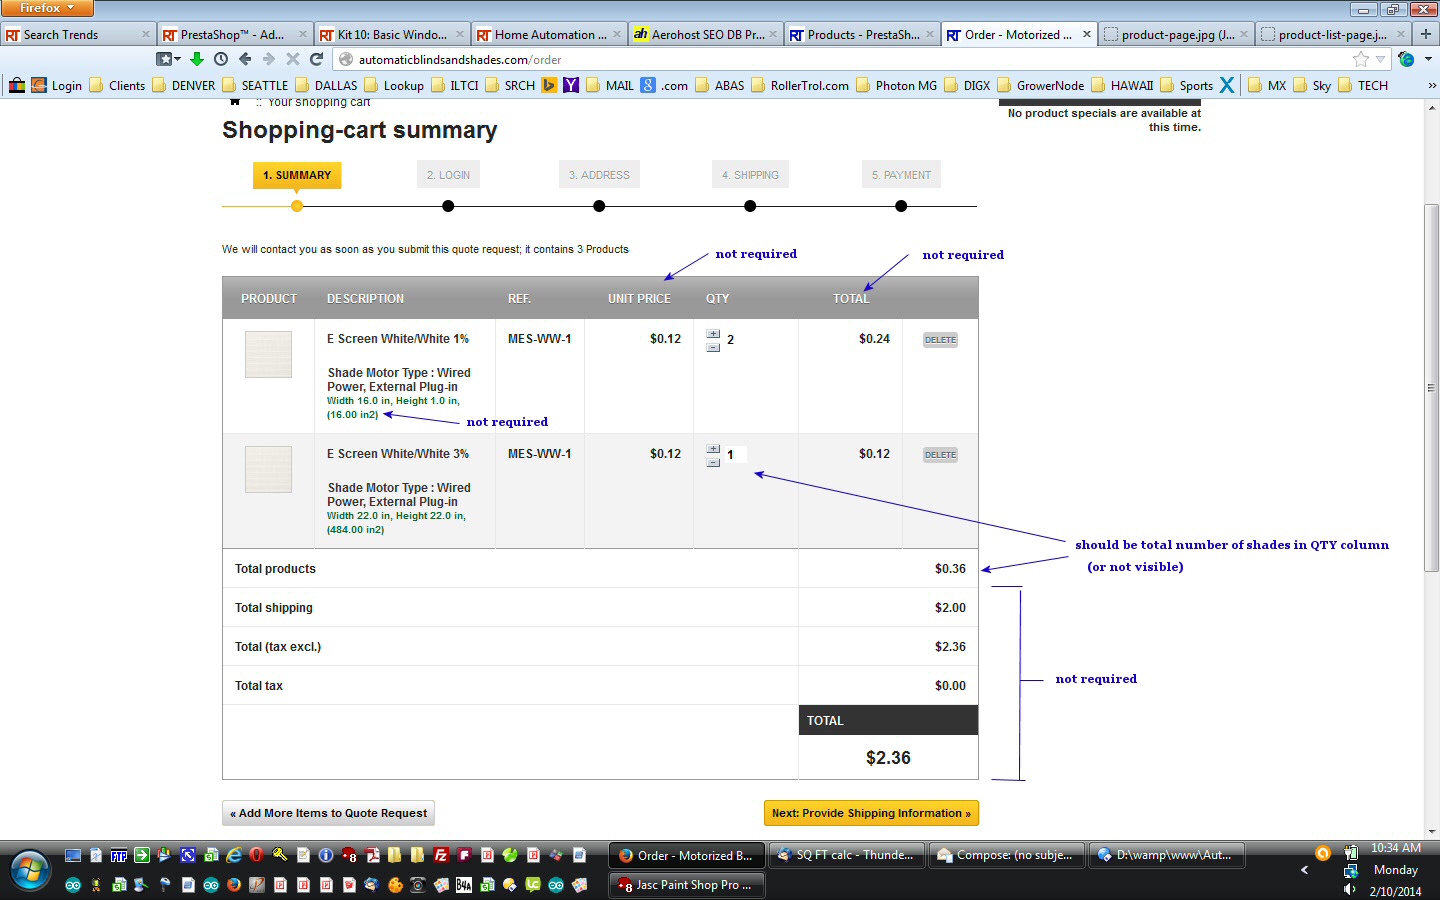Go back with the browser back arrow

click(x=245, y=59)
